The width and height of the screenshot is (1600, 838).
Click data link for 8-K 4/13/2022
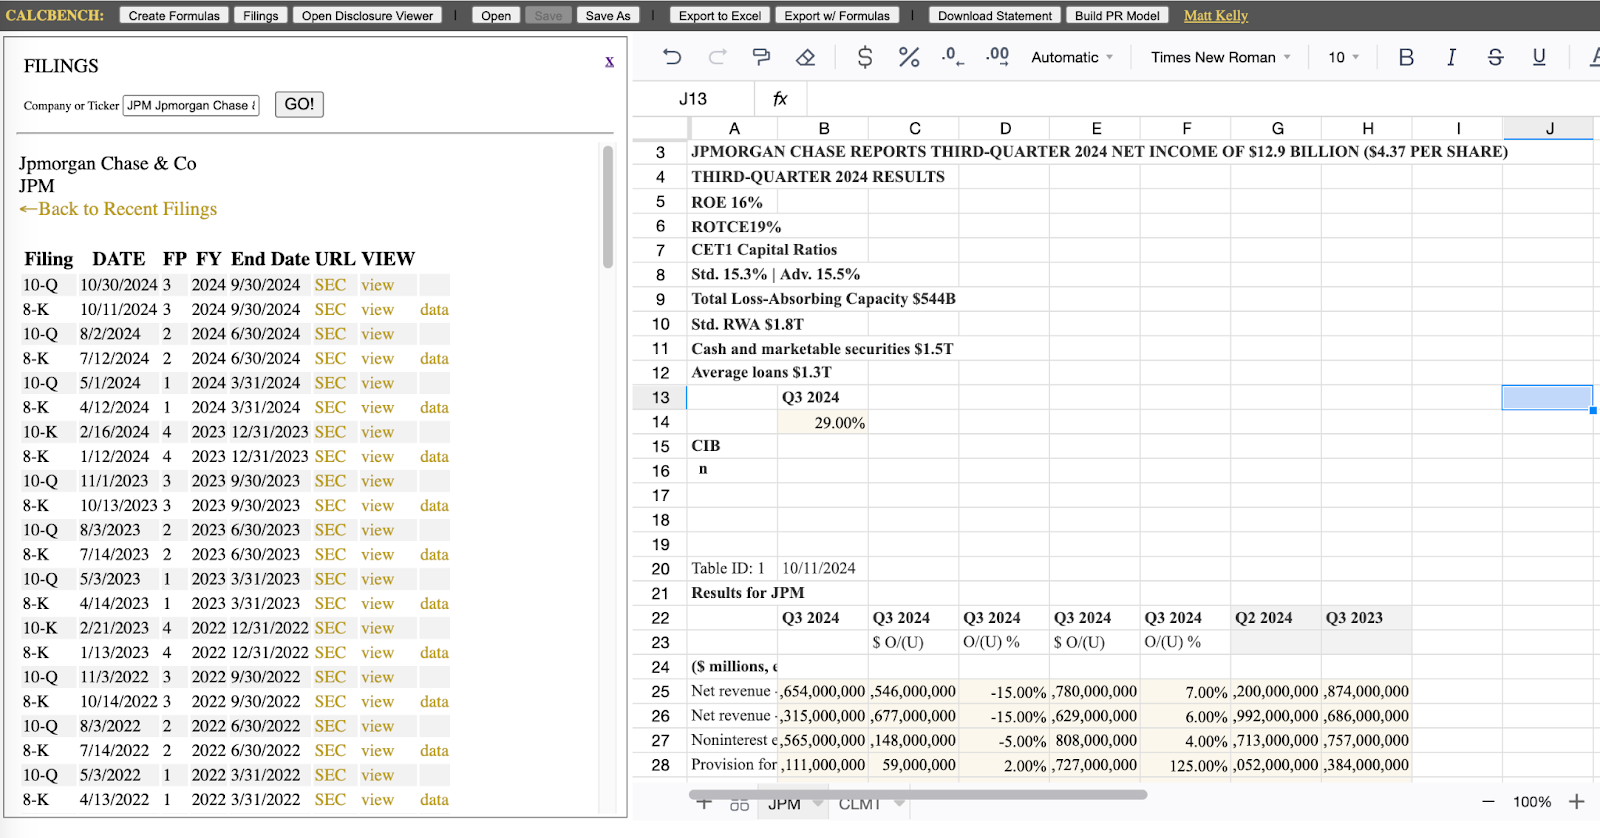(x=434, y=800)
